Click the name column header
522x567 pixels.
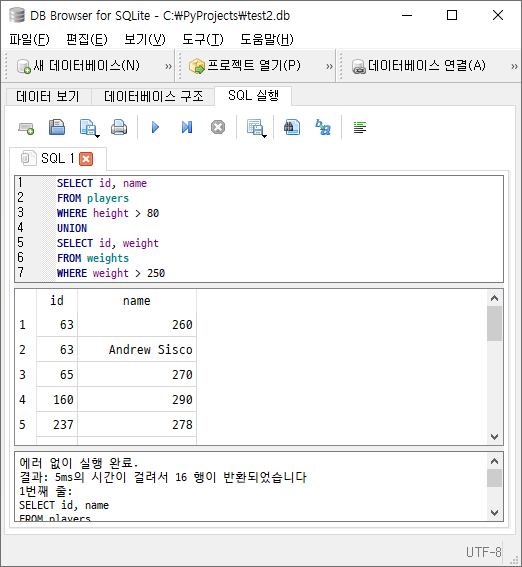(137, 300)
